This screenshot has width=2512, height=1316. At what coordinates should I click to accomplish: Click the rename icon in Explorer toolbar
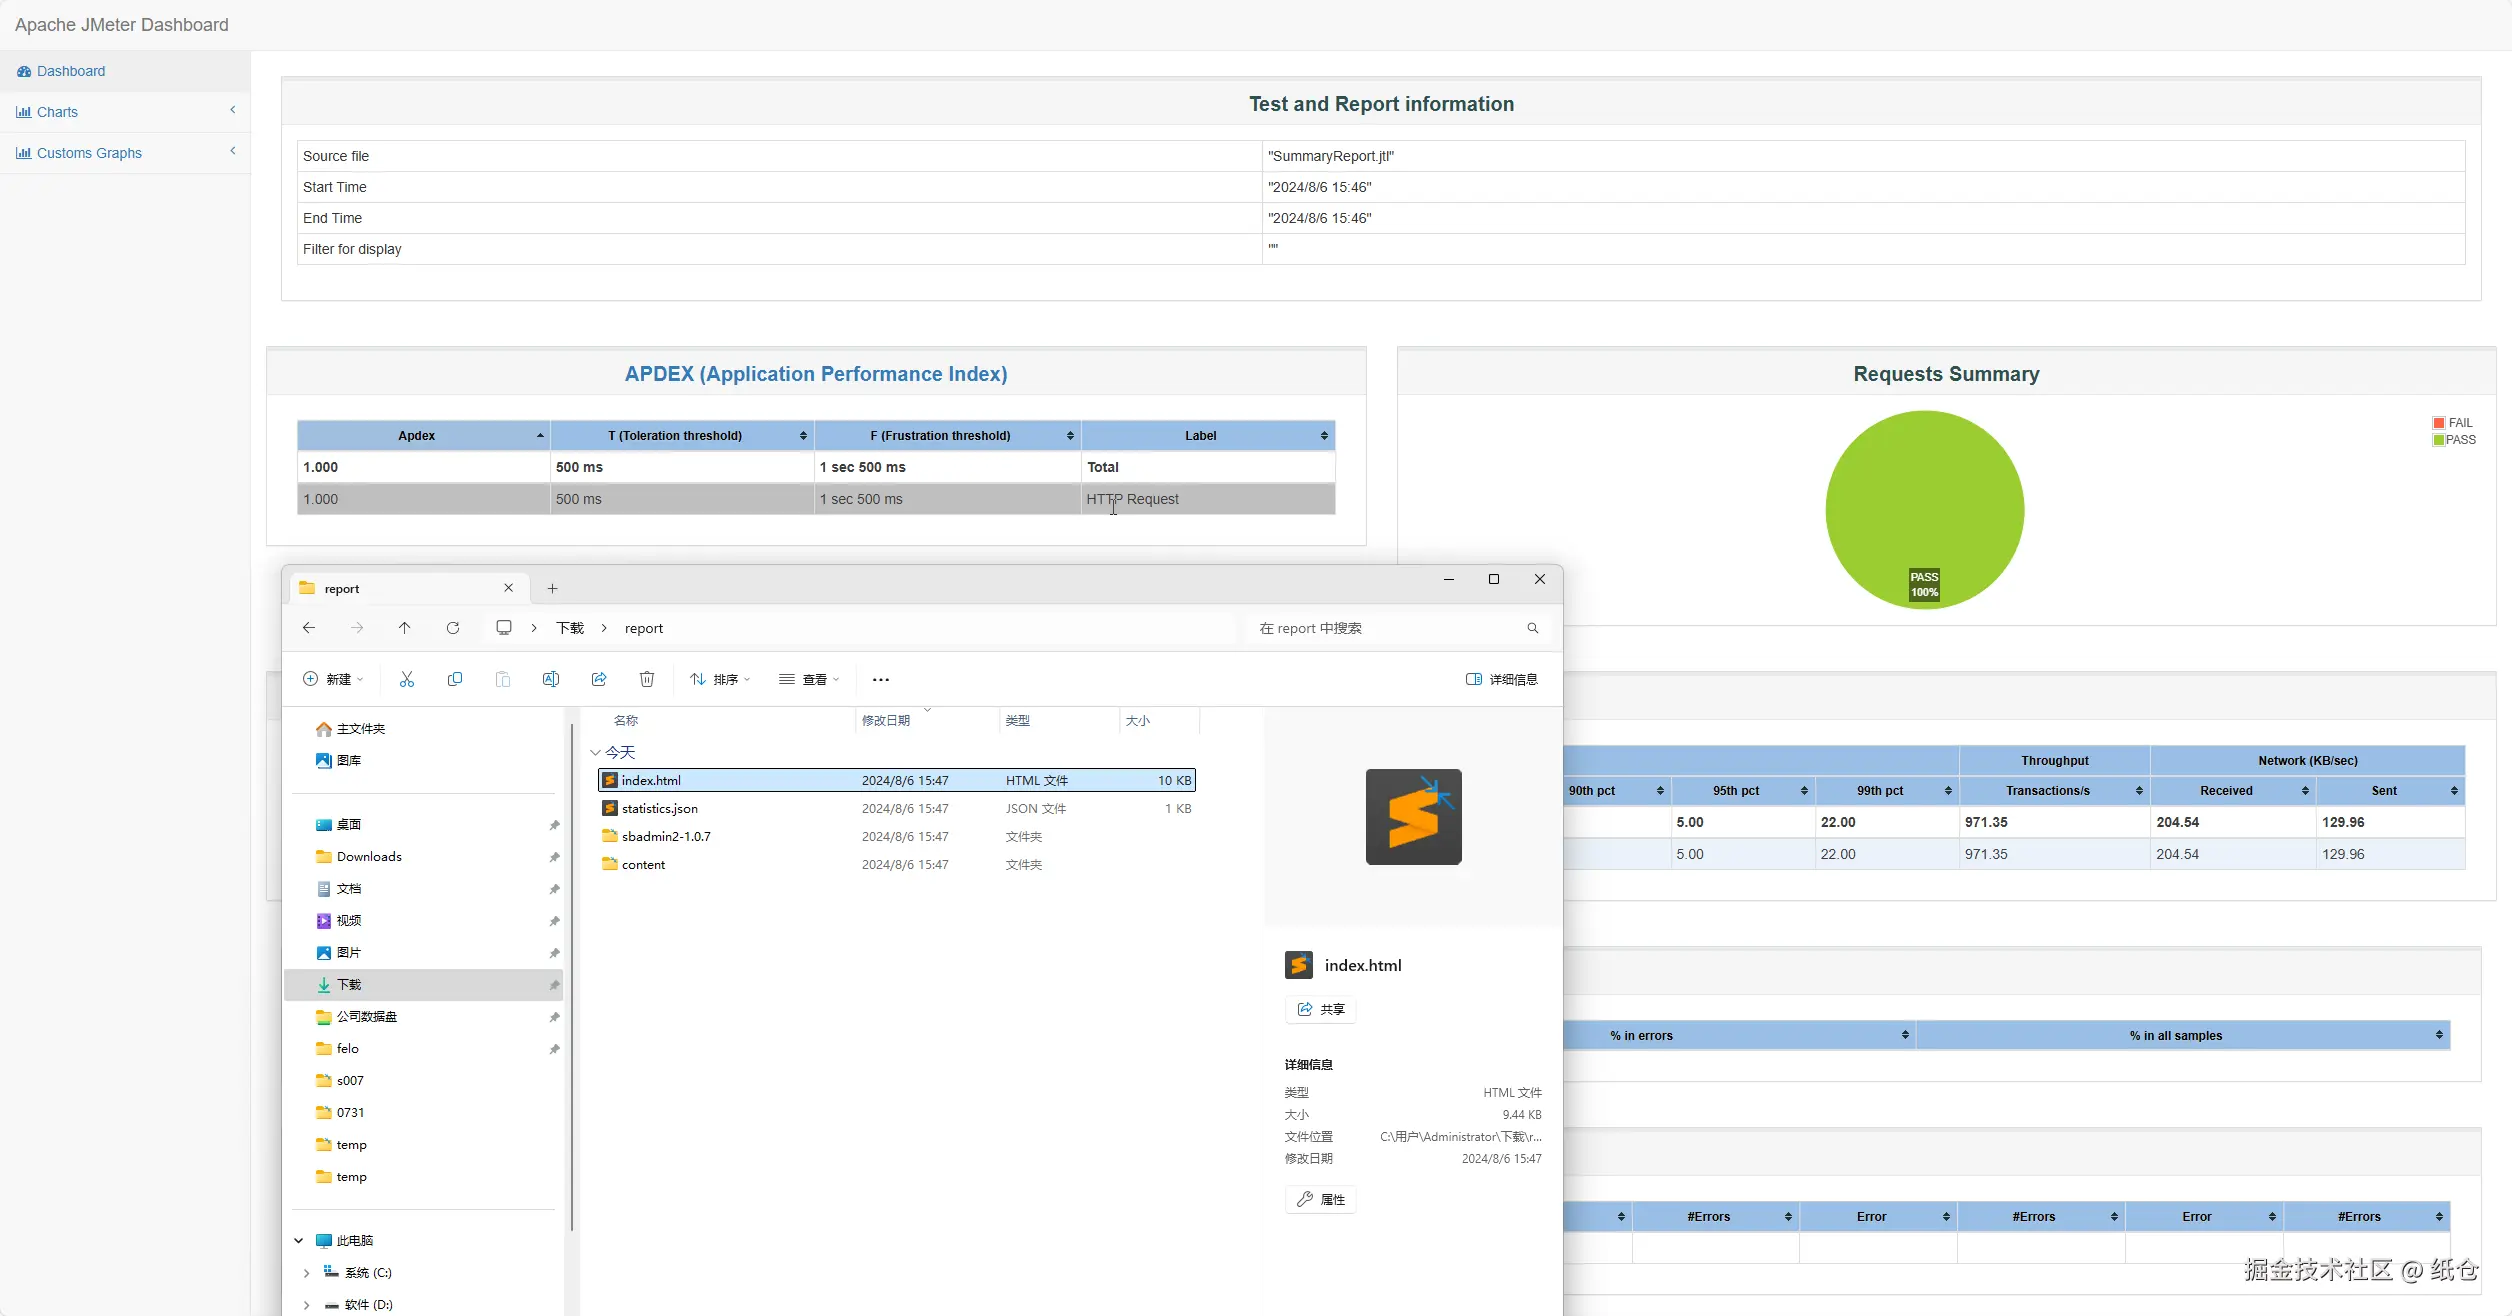point(551,679)
